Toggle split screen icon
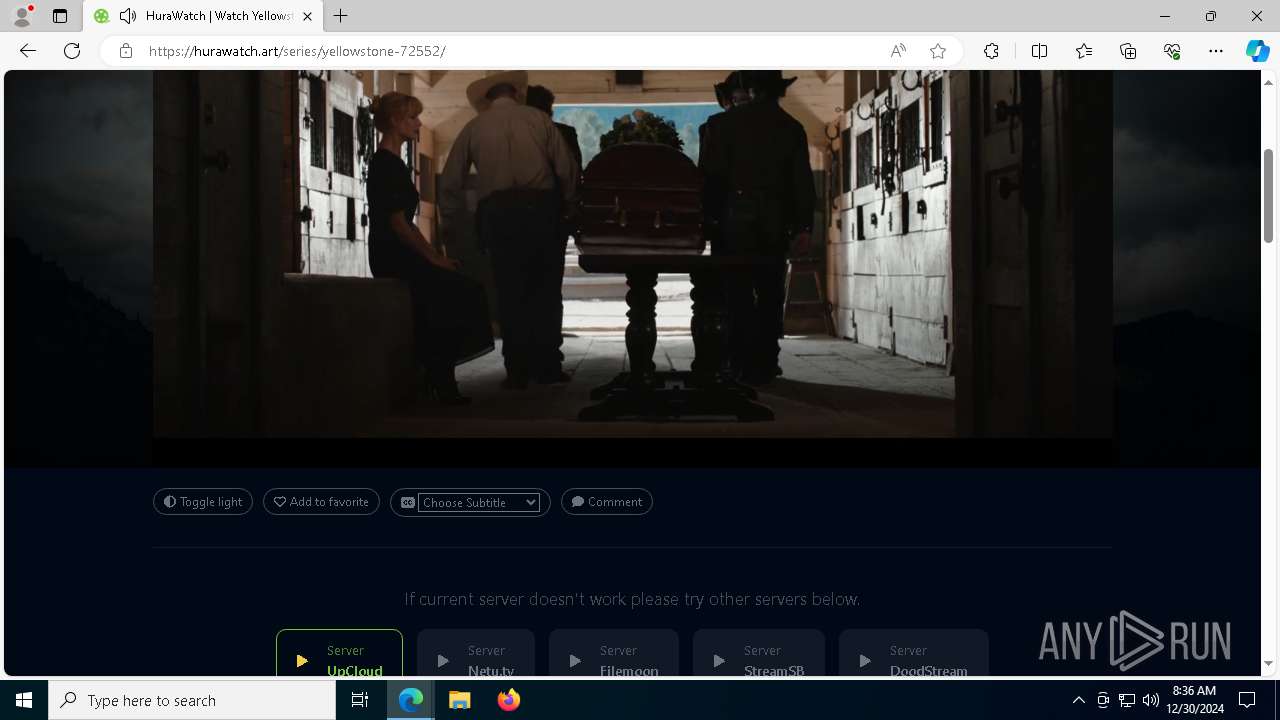Image resolution: width=1280 pixels, height=720 pixels. [x=1039, y=51]
